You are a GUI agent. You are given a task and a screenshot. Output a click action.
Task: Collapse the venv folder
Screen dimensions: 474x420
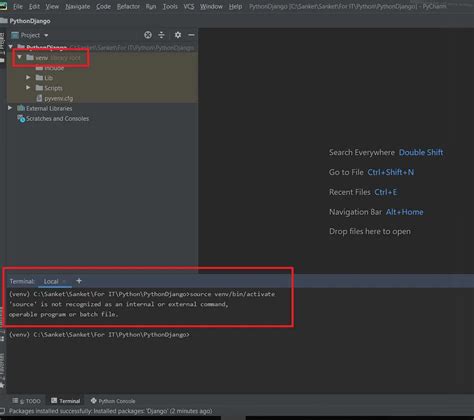click(20, 57)
